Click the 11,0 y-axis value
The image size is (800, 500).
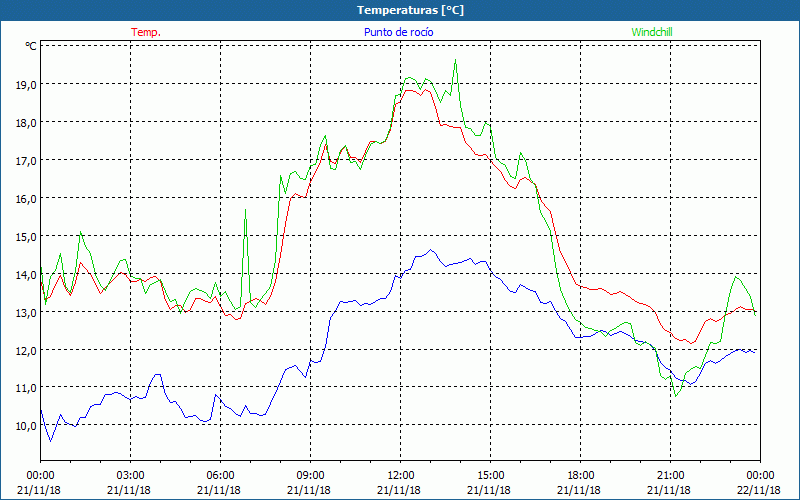(26, 388)
